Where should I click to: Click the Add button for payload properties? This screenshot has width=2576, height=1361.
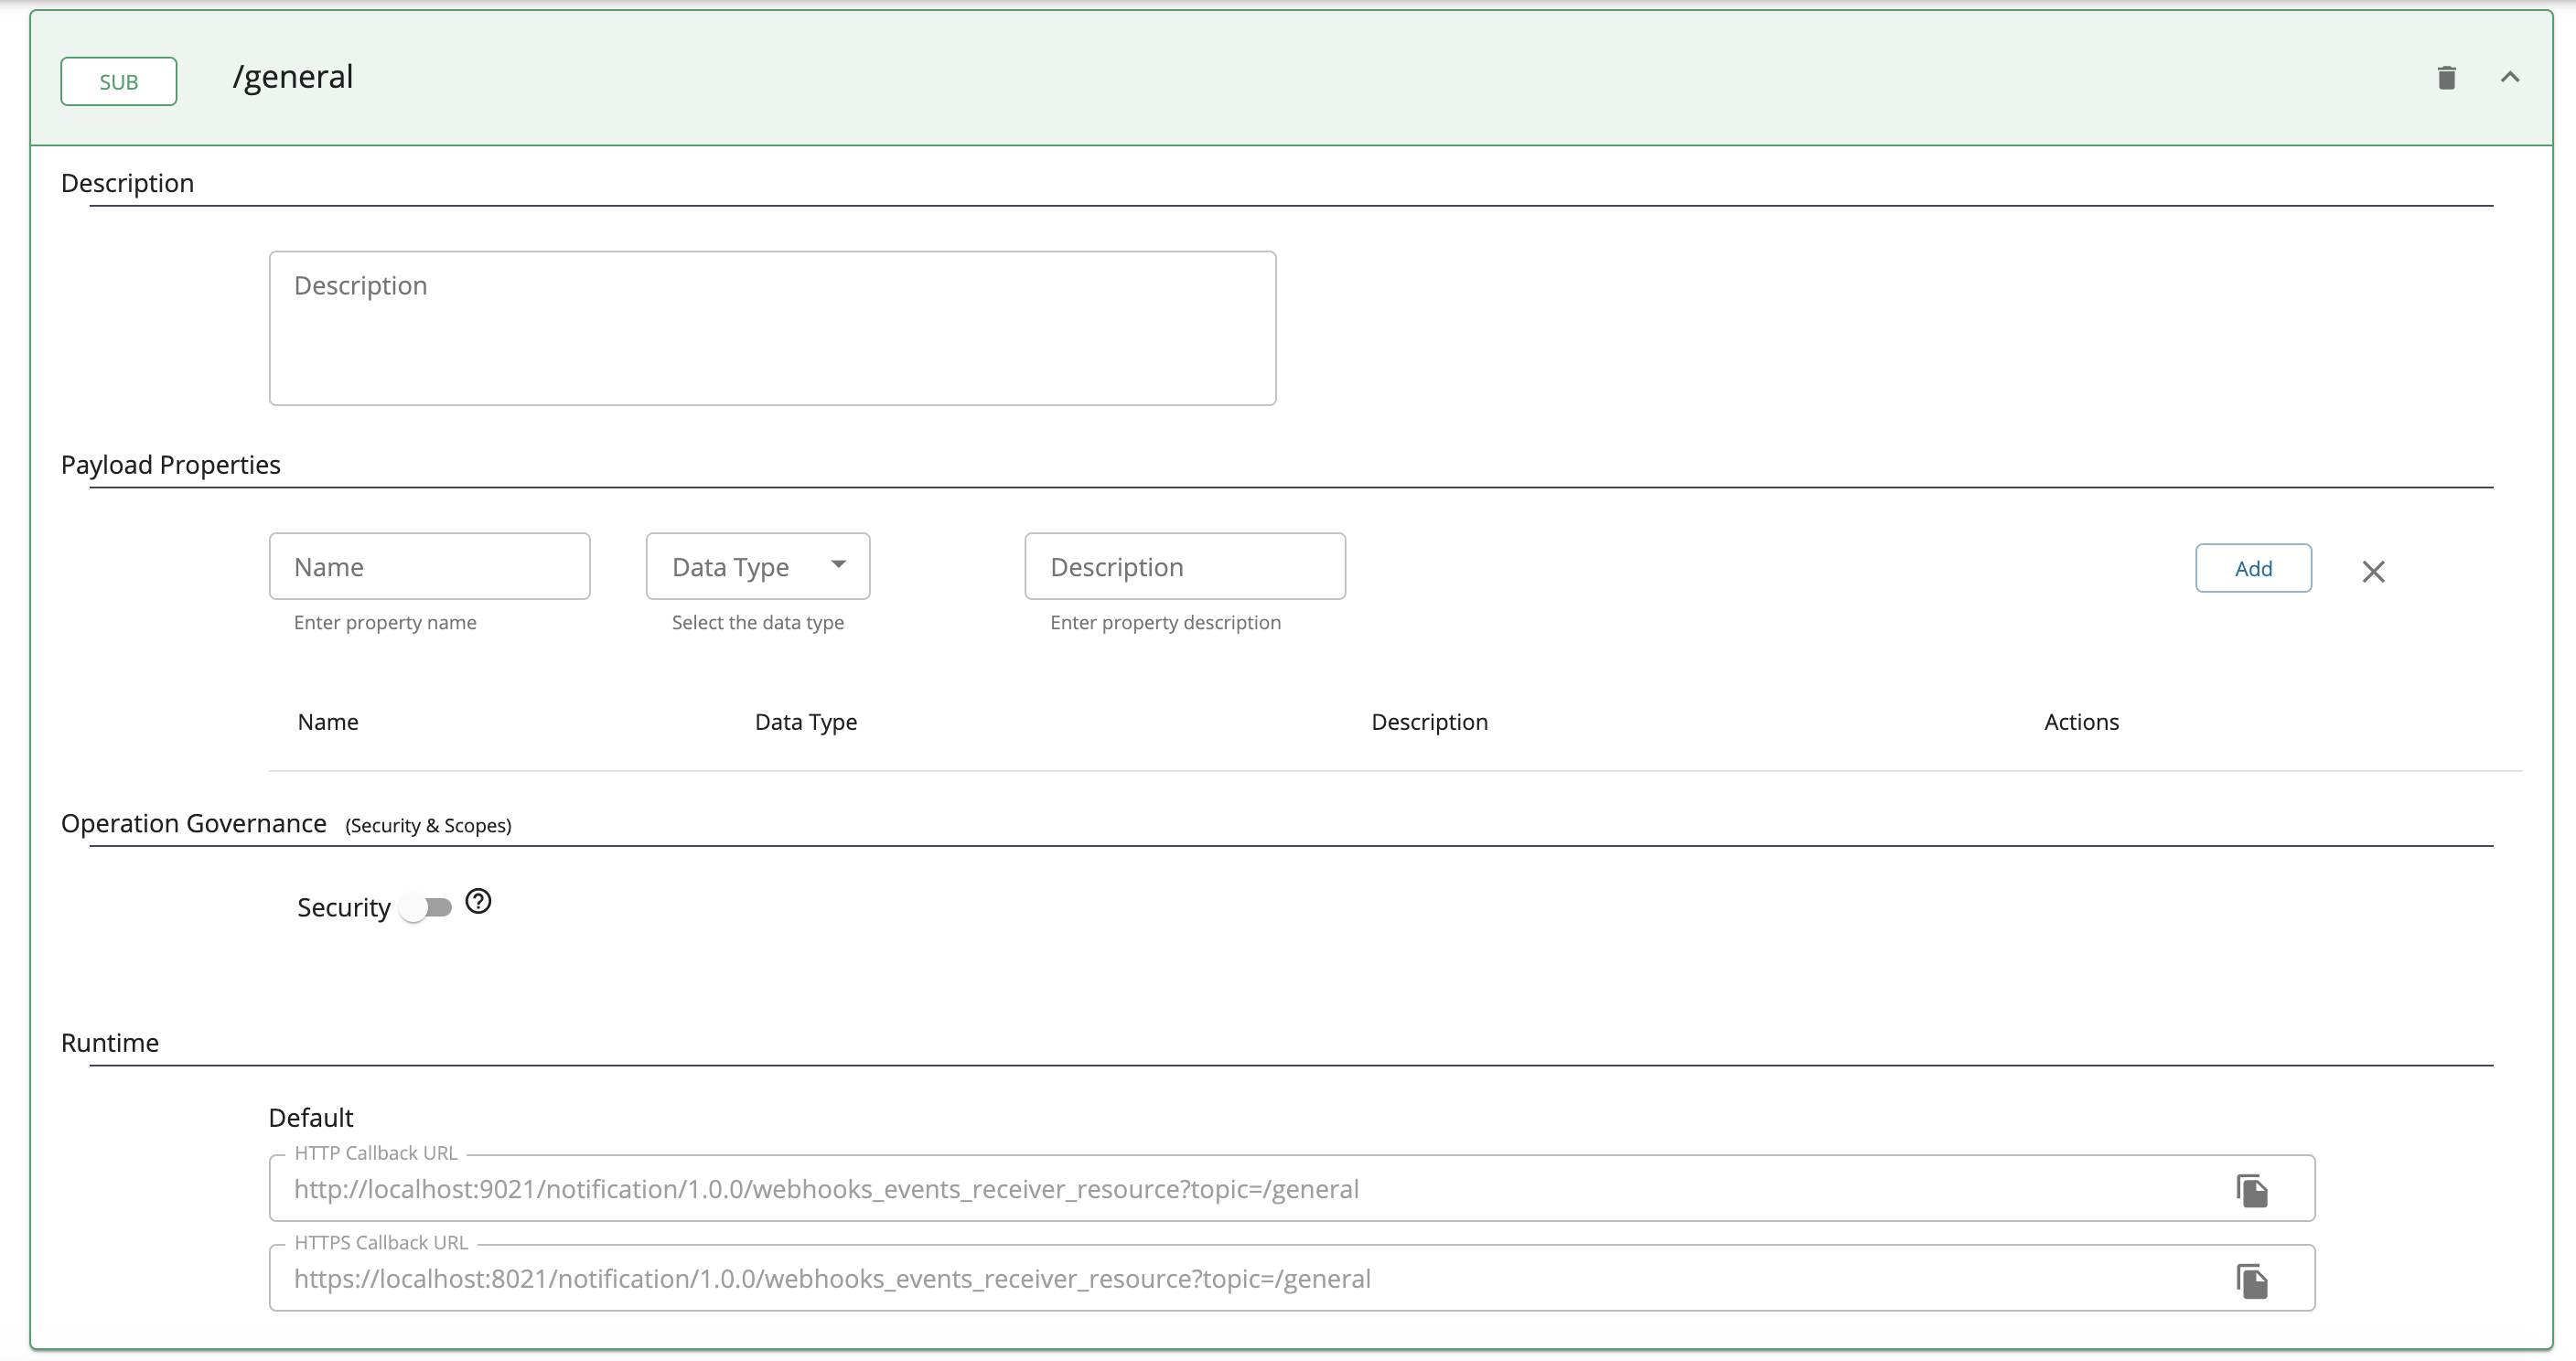coord(2253,567)
